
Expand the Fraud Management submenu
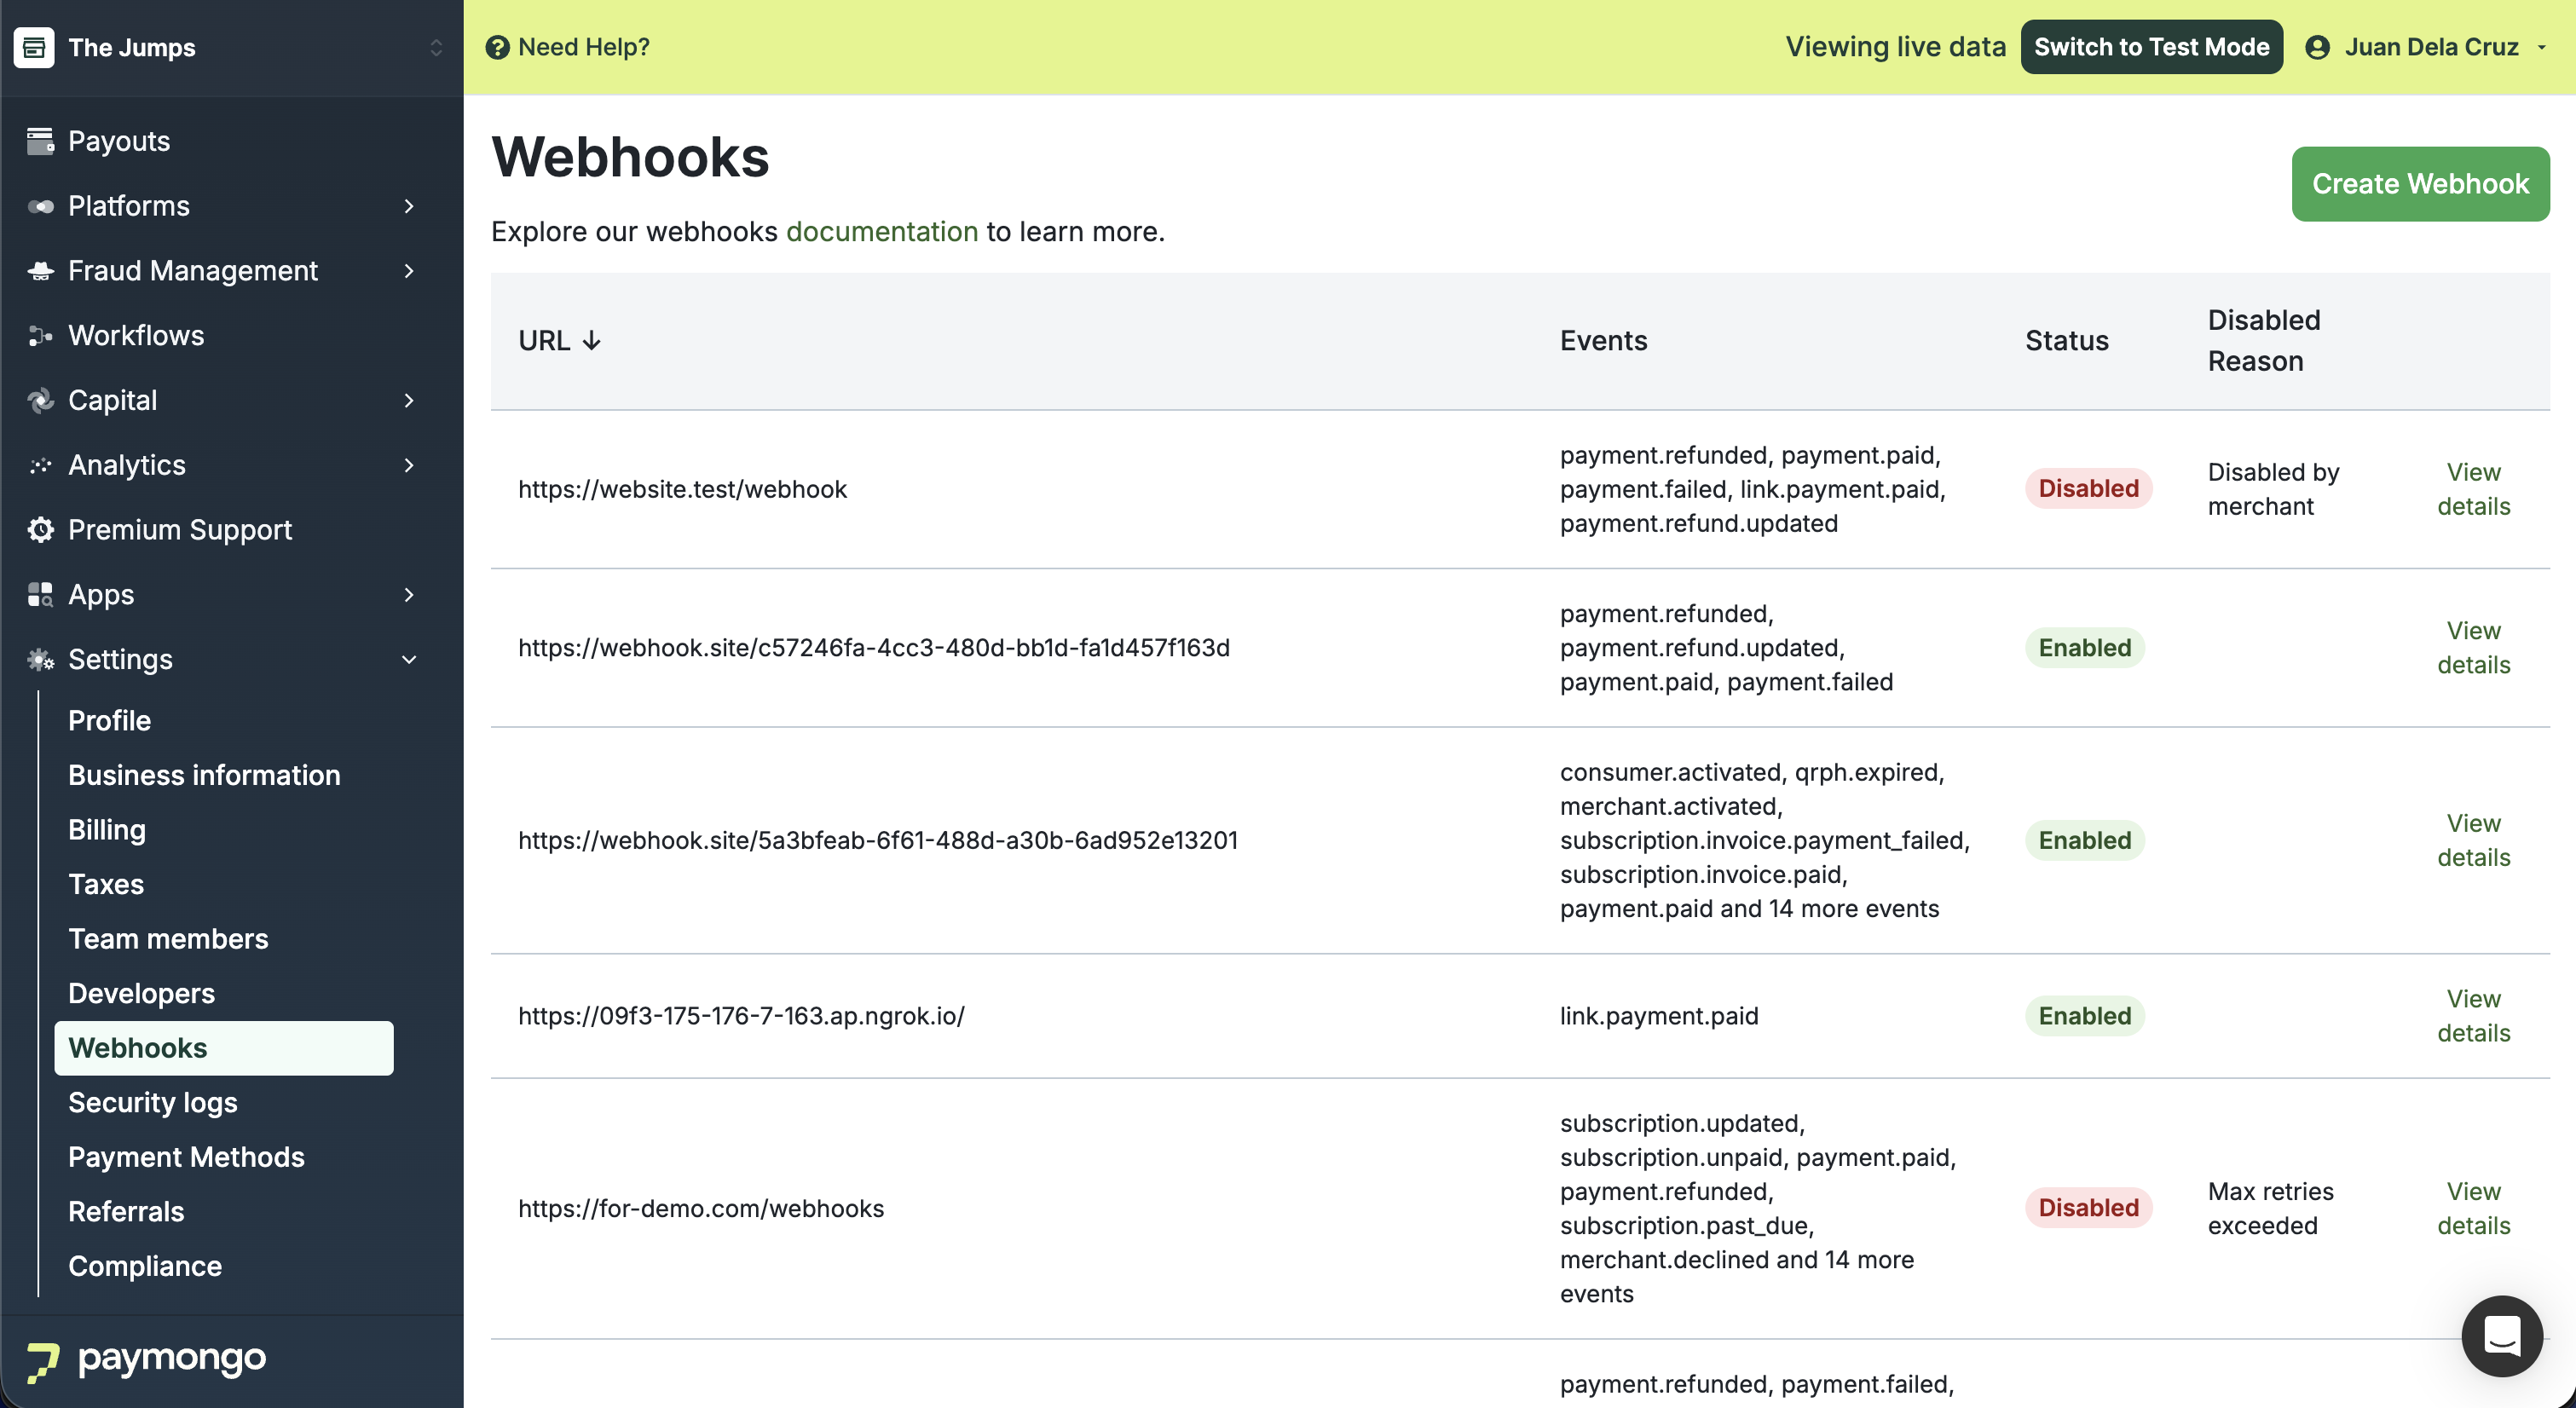pos(408,271)
